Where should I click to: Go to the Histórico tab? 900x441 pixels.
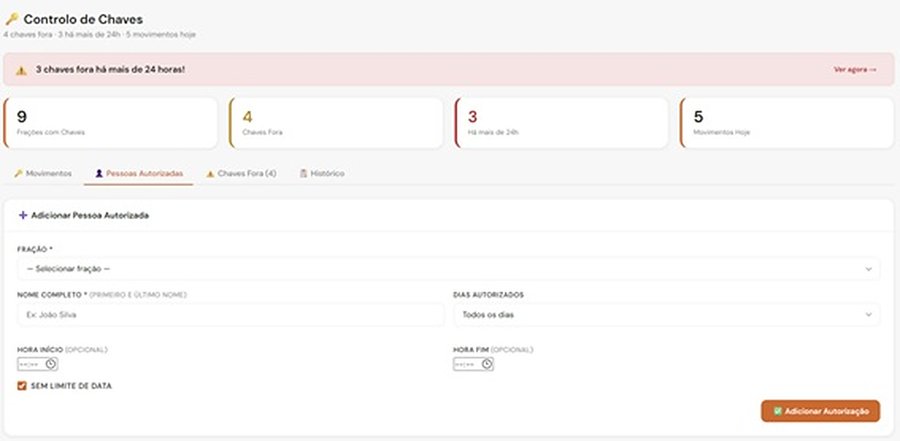click(x=322, y=173)
